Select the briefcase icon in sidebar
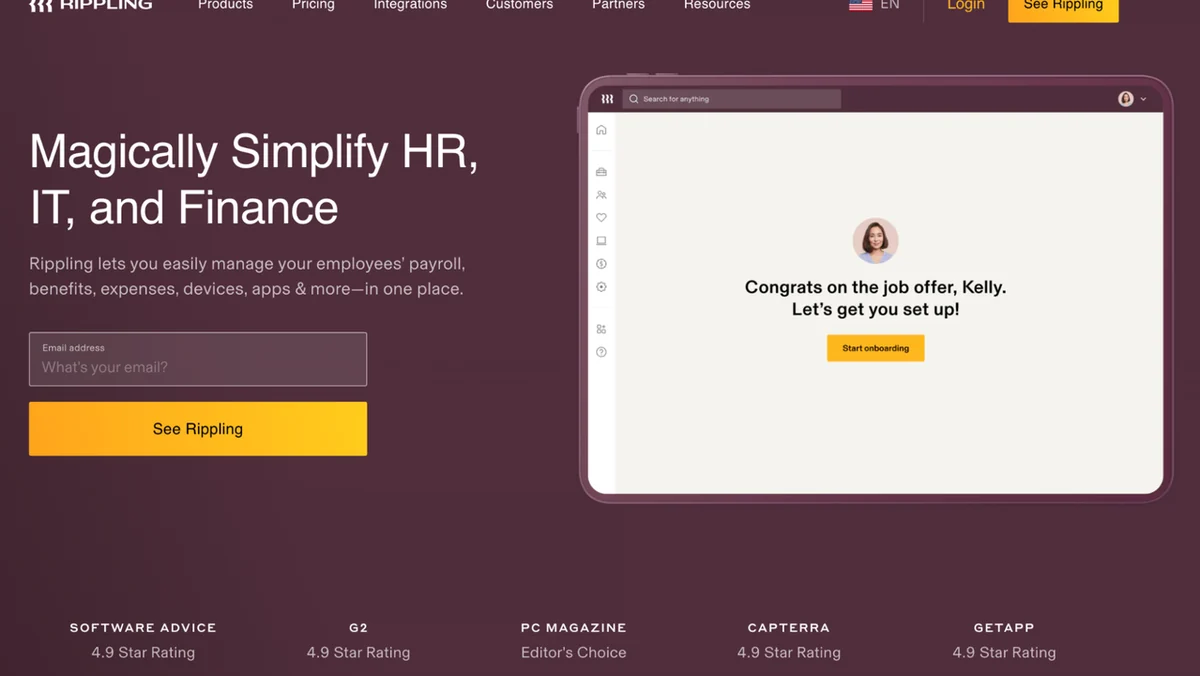The height and width of the screenshot is (676, 1200). click(601, 172)
